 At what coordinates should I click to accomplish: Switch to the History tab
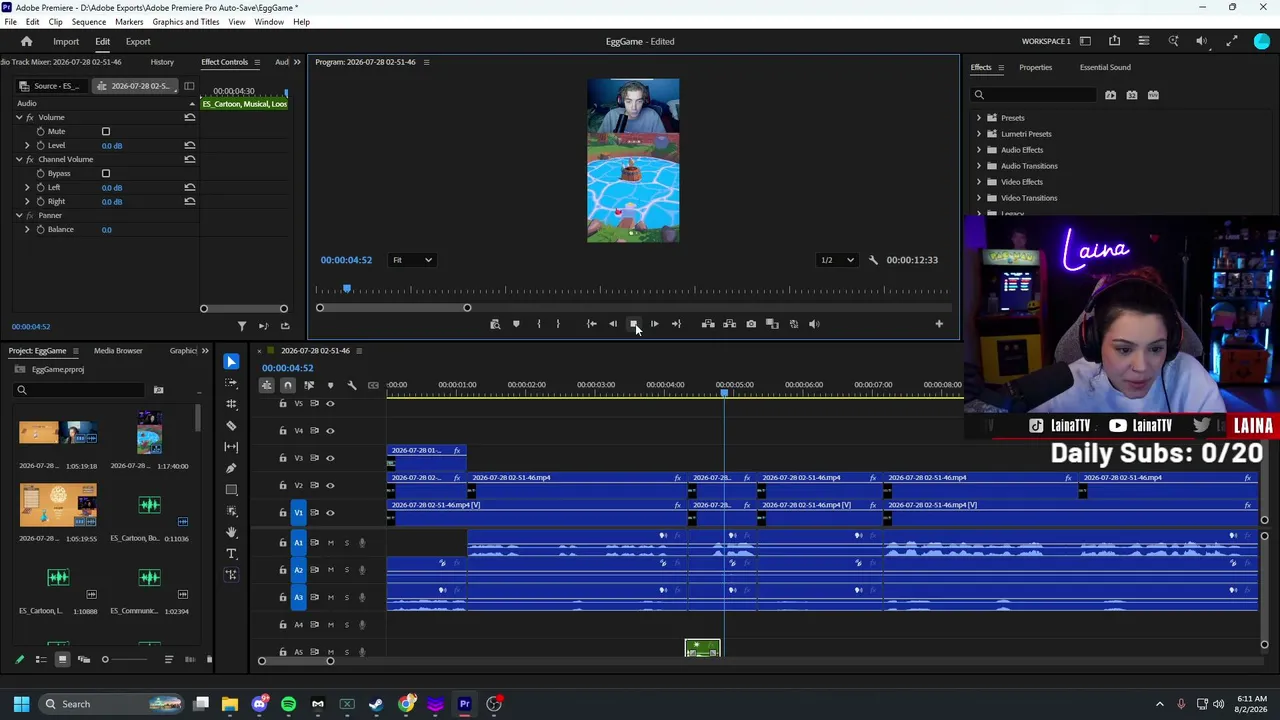(x=162, y=62)
